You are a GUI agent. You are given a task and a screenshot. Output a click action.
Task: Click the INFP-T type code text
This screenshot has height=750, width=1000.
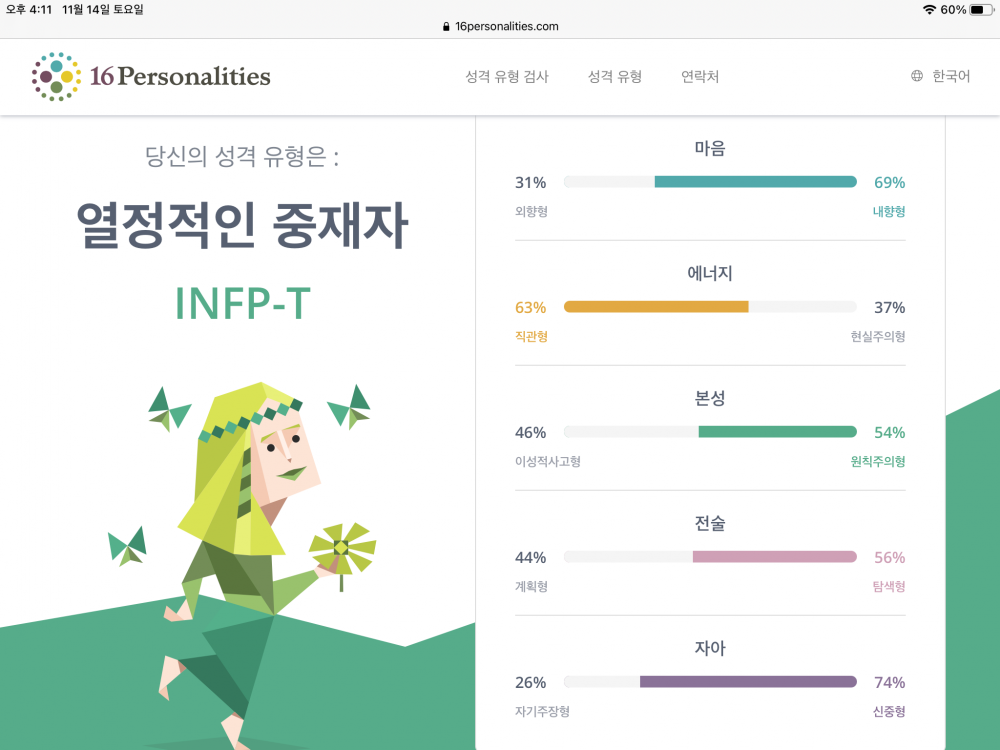click(x=243, y=304)
